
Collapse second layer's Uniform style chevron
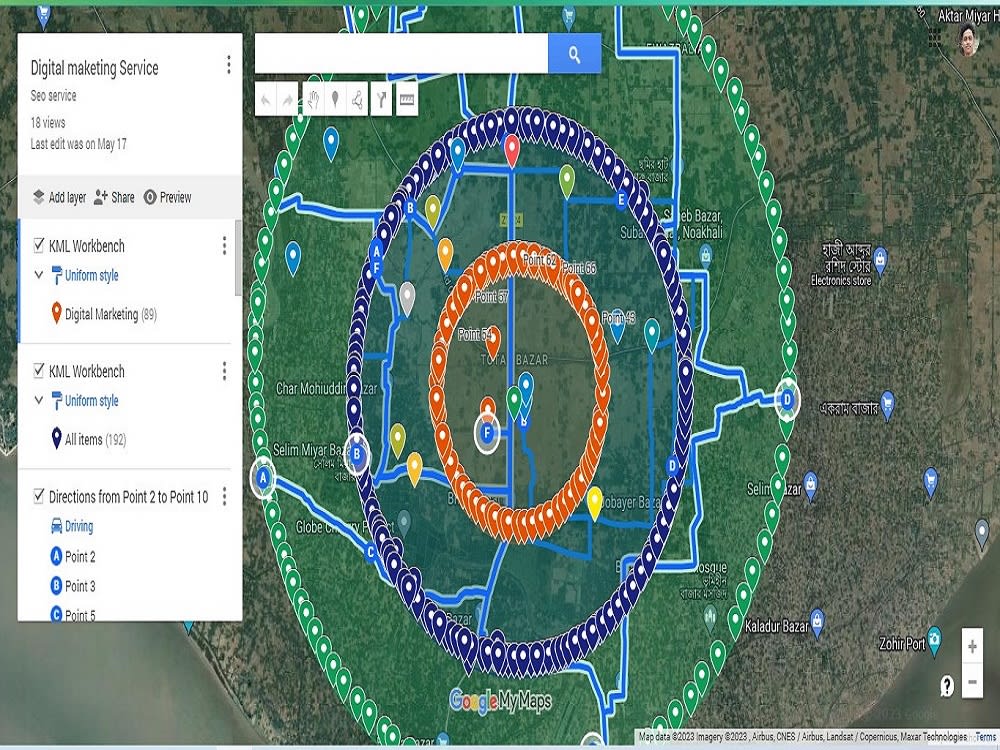[39, 400]
